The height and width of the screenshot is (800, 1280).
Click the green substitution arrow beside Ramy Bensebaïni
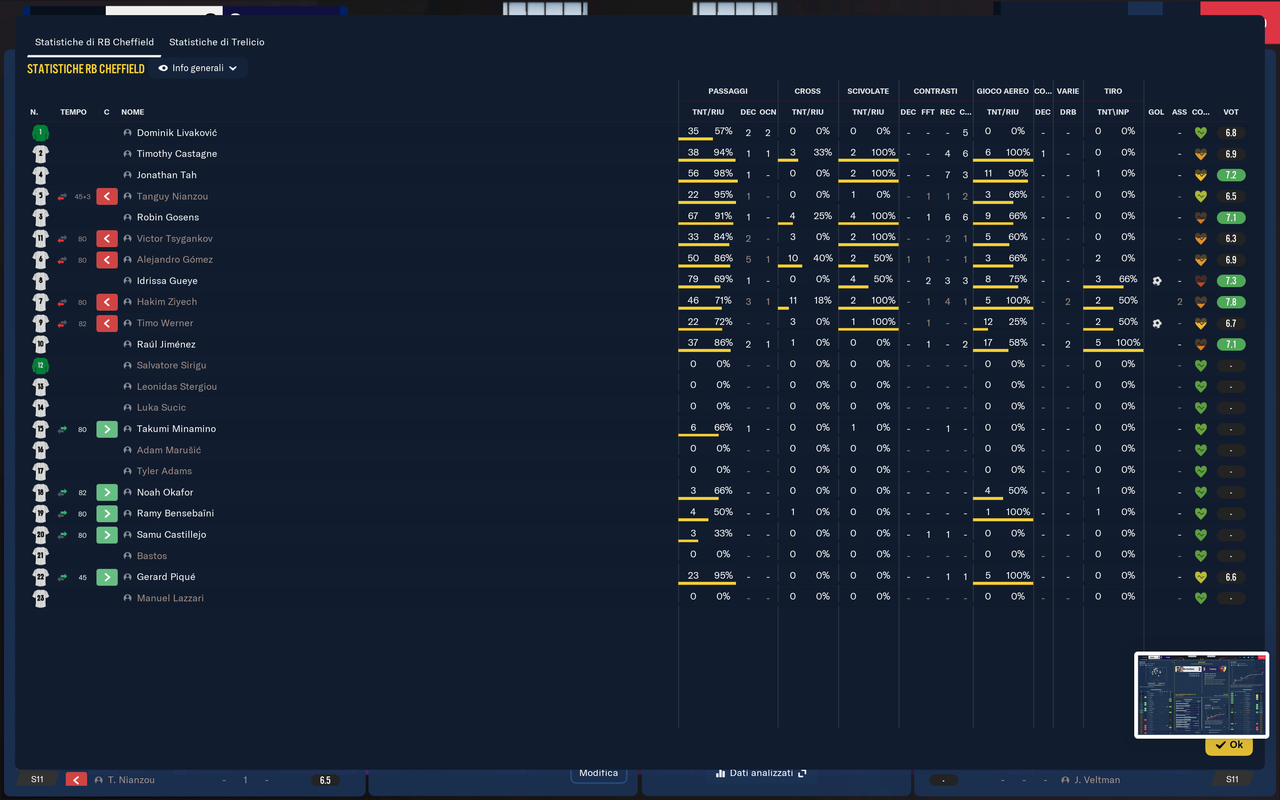tap(107, 513)
